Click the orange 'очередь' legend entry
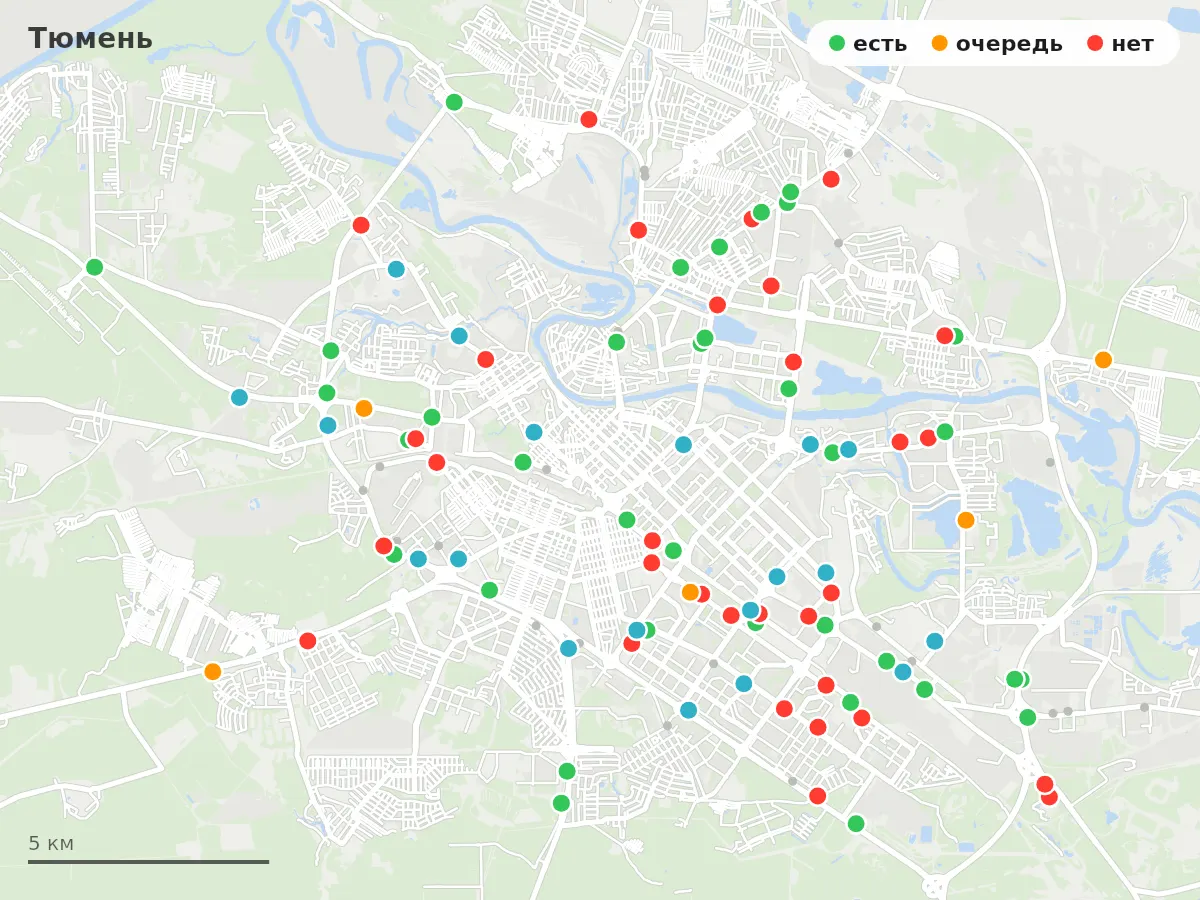 click(x=997, y=44)
